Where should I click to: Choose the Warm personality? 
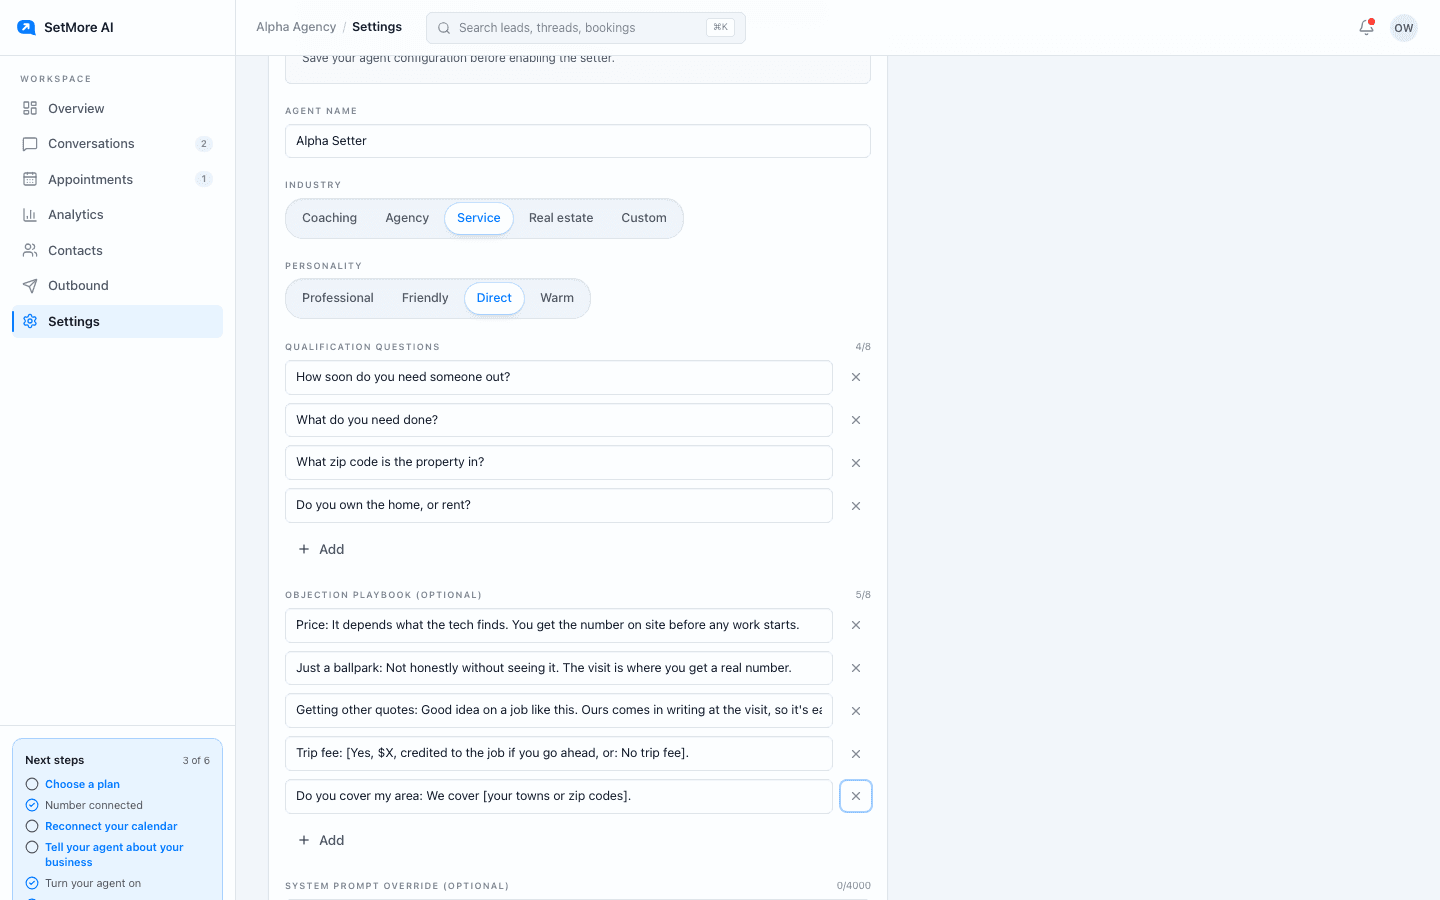tap(557, 298)
